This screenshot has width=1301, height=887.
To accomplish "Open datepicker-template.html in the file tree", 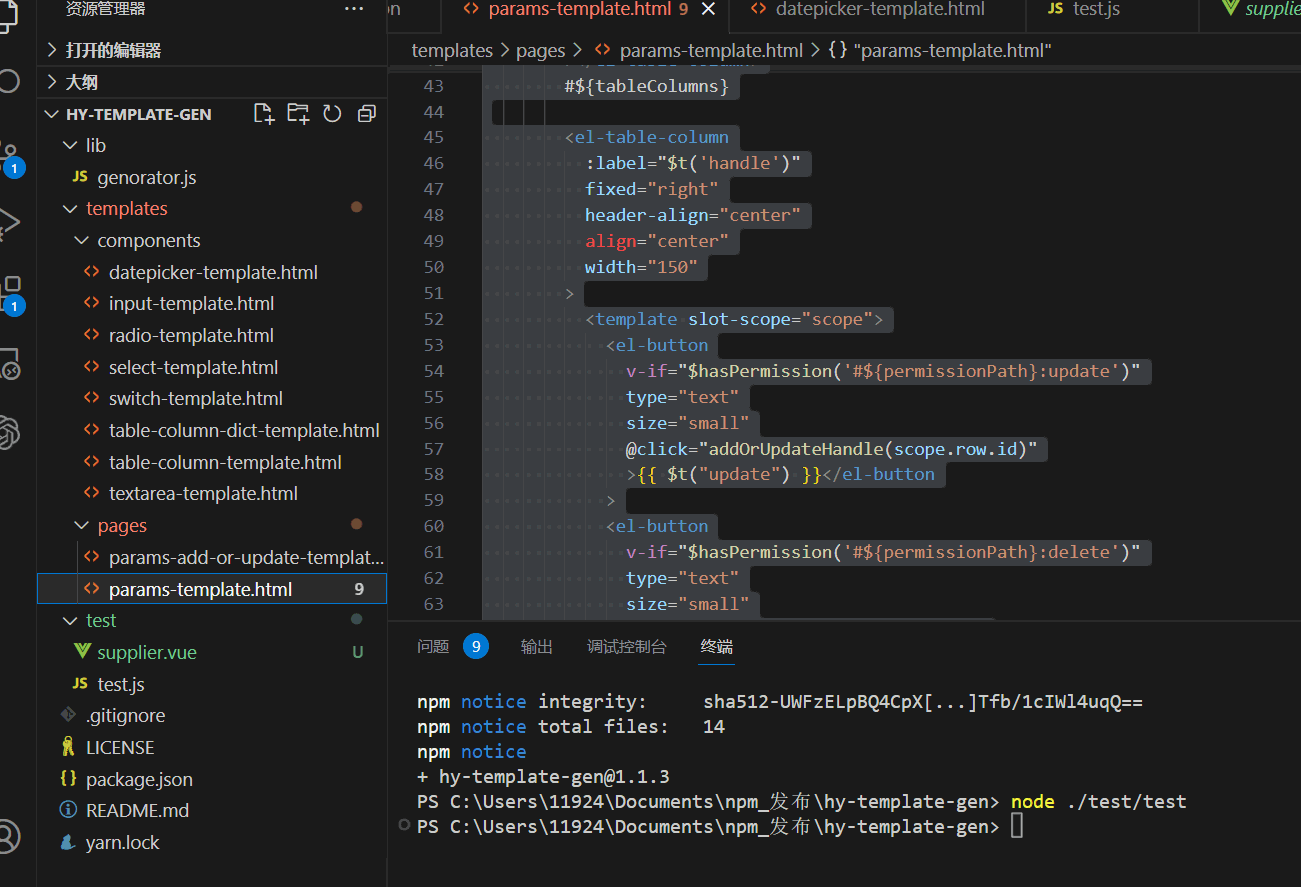I will pos(211,272).
